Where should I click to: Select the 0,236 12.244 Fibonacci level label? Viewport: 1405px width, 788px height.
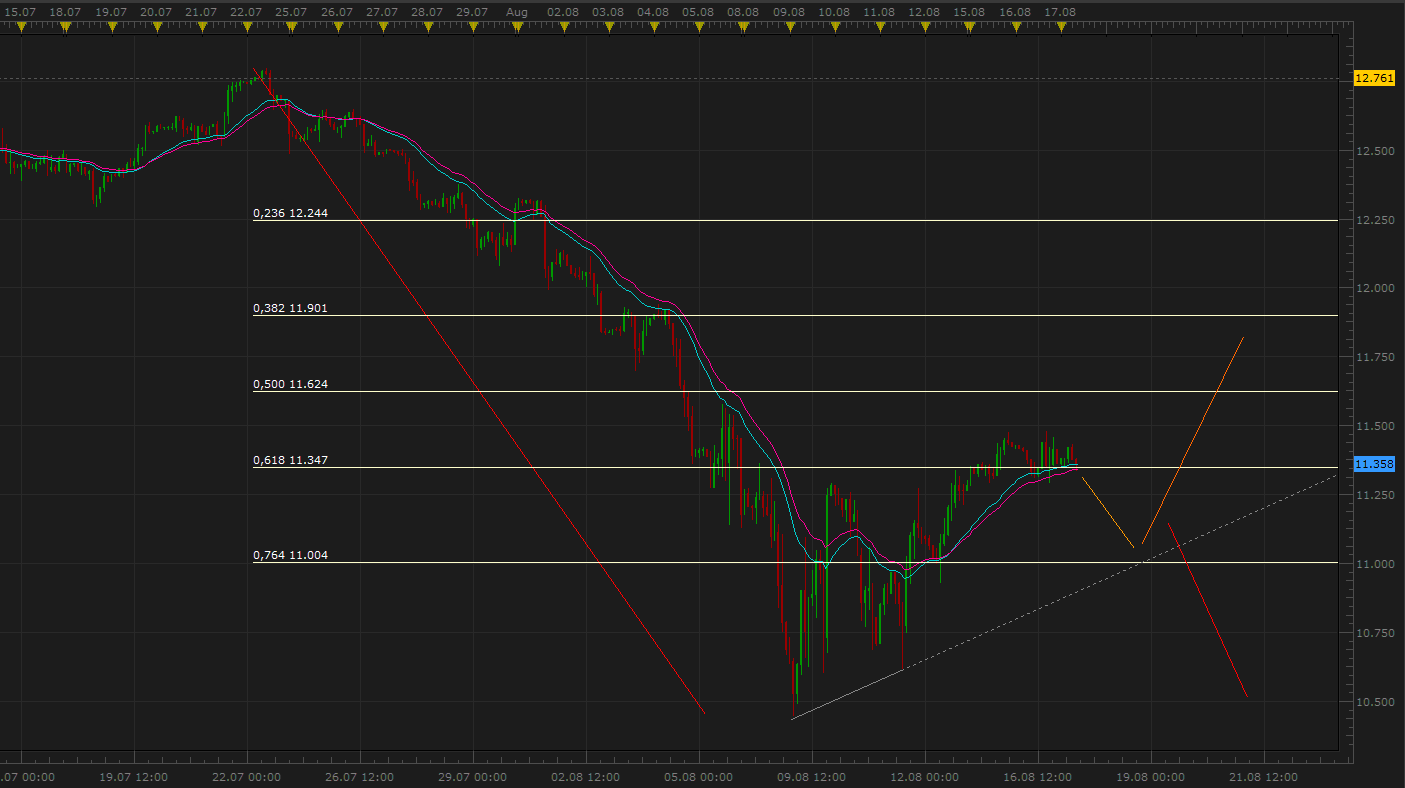click(290, 213)
